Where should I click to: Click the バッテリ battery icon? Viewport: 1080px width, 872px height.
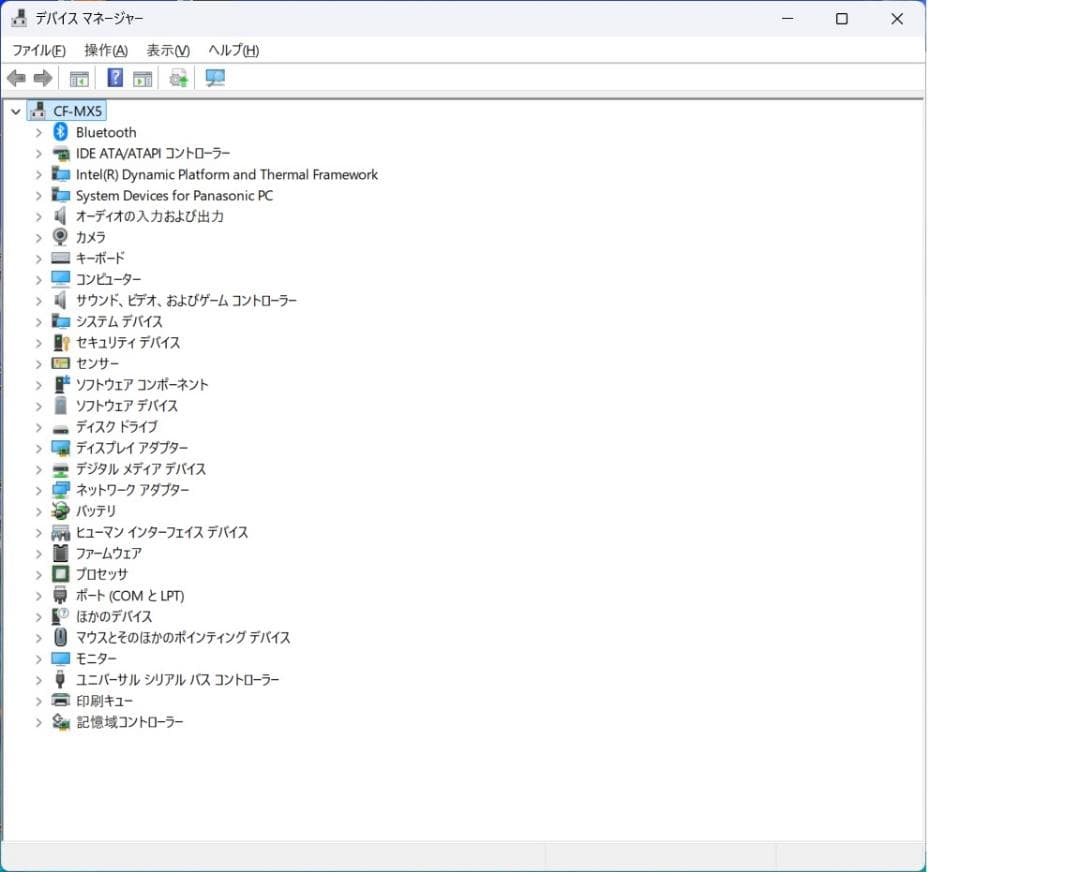click(60, 511)
